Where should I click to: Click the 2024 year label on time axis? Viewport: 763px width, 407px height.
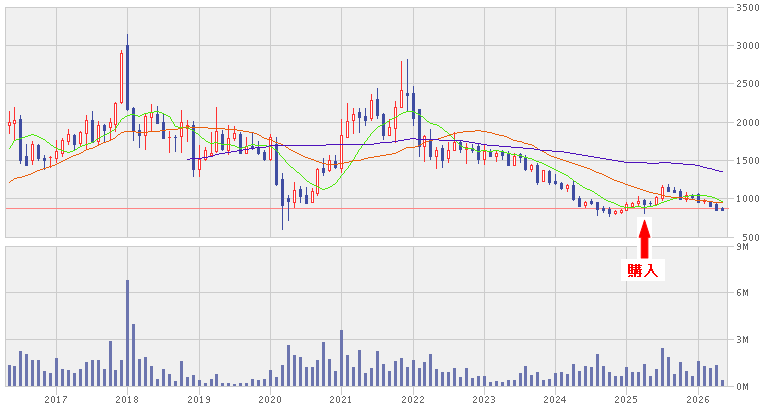pyautogui.click(x=555, y=400)
